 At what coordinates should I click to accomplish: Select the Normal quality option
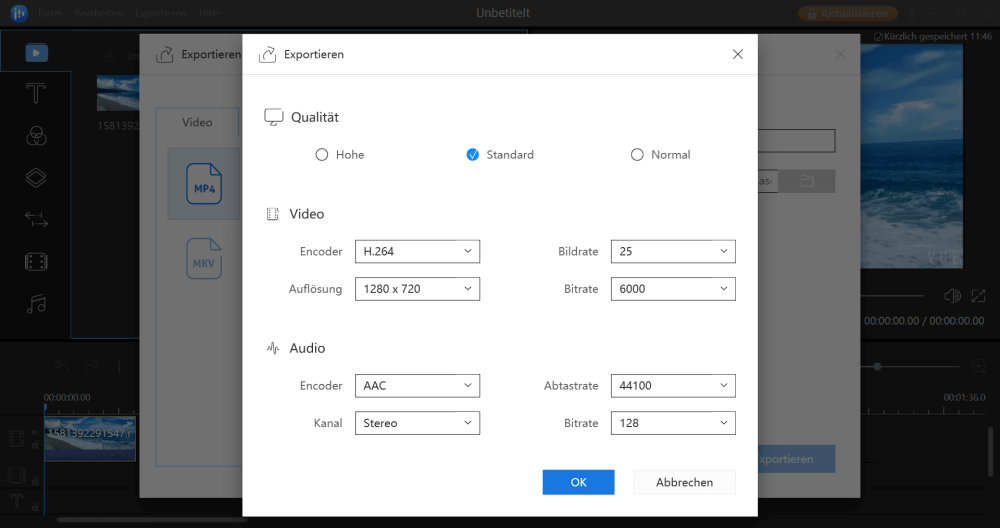(637, 155)
